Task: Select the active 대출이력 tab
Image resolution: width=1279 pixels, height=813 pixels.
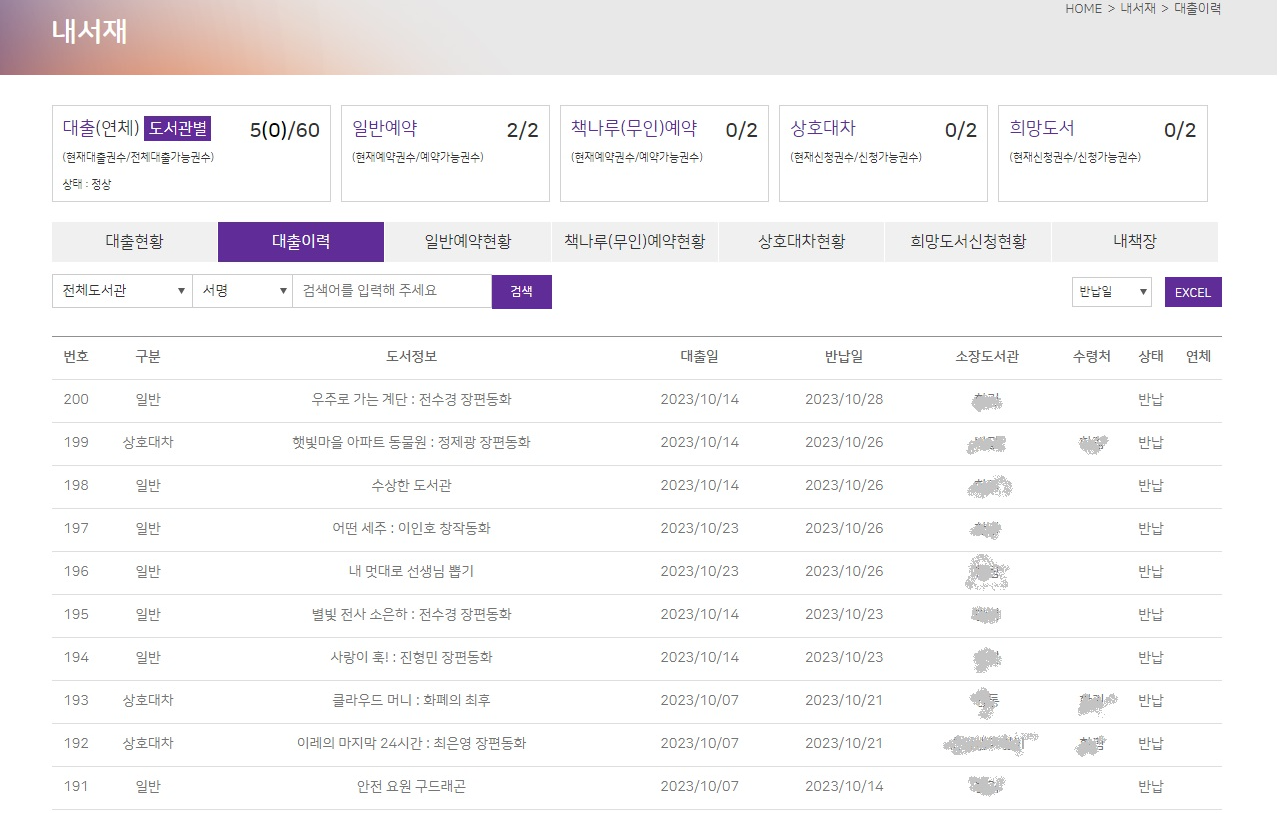Action: tap(302, 241)
